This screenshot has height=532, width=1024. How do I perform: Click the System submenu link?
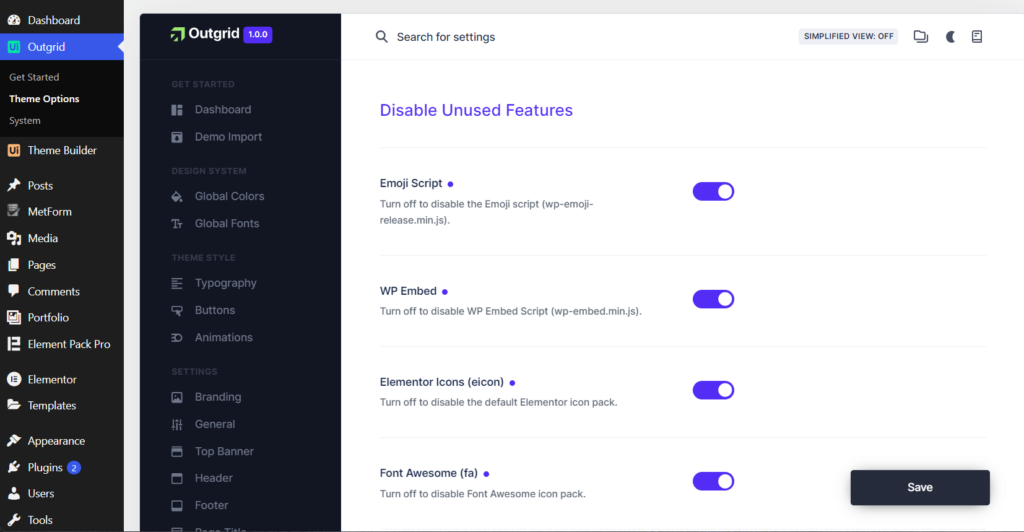[x=25, y=121]
